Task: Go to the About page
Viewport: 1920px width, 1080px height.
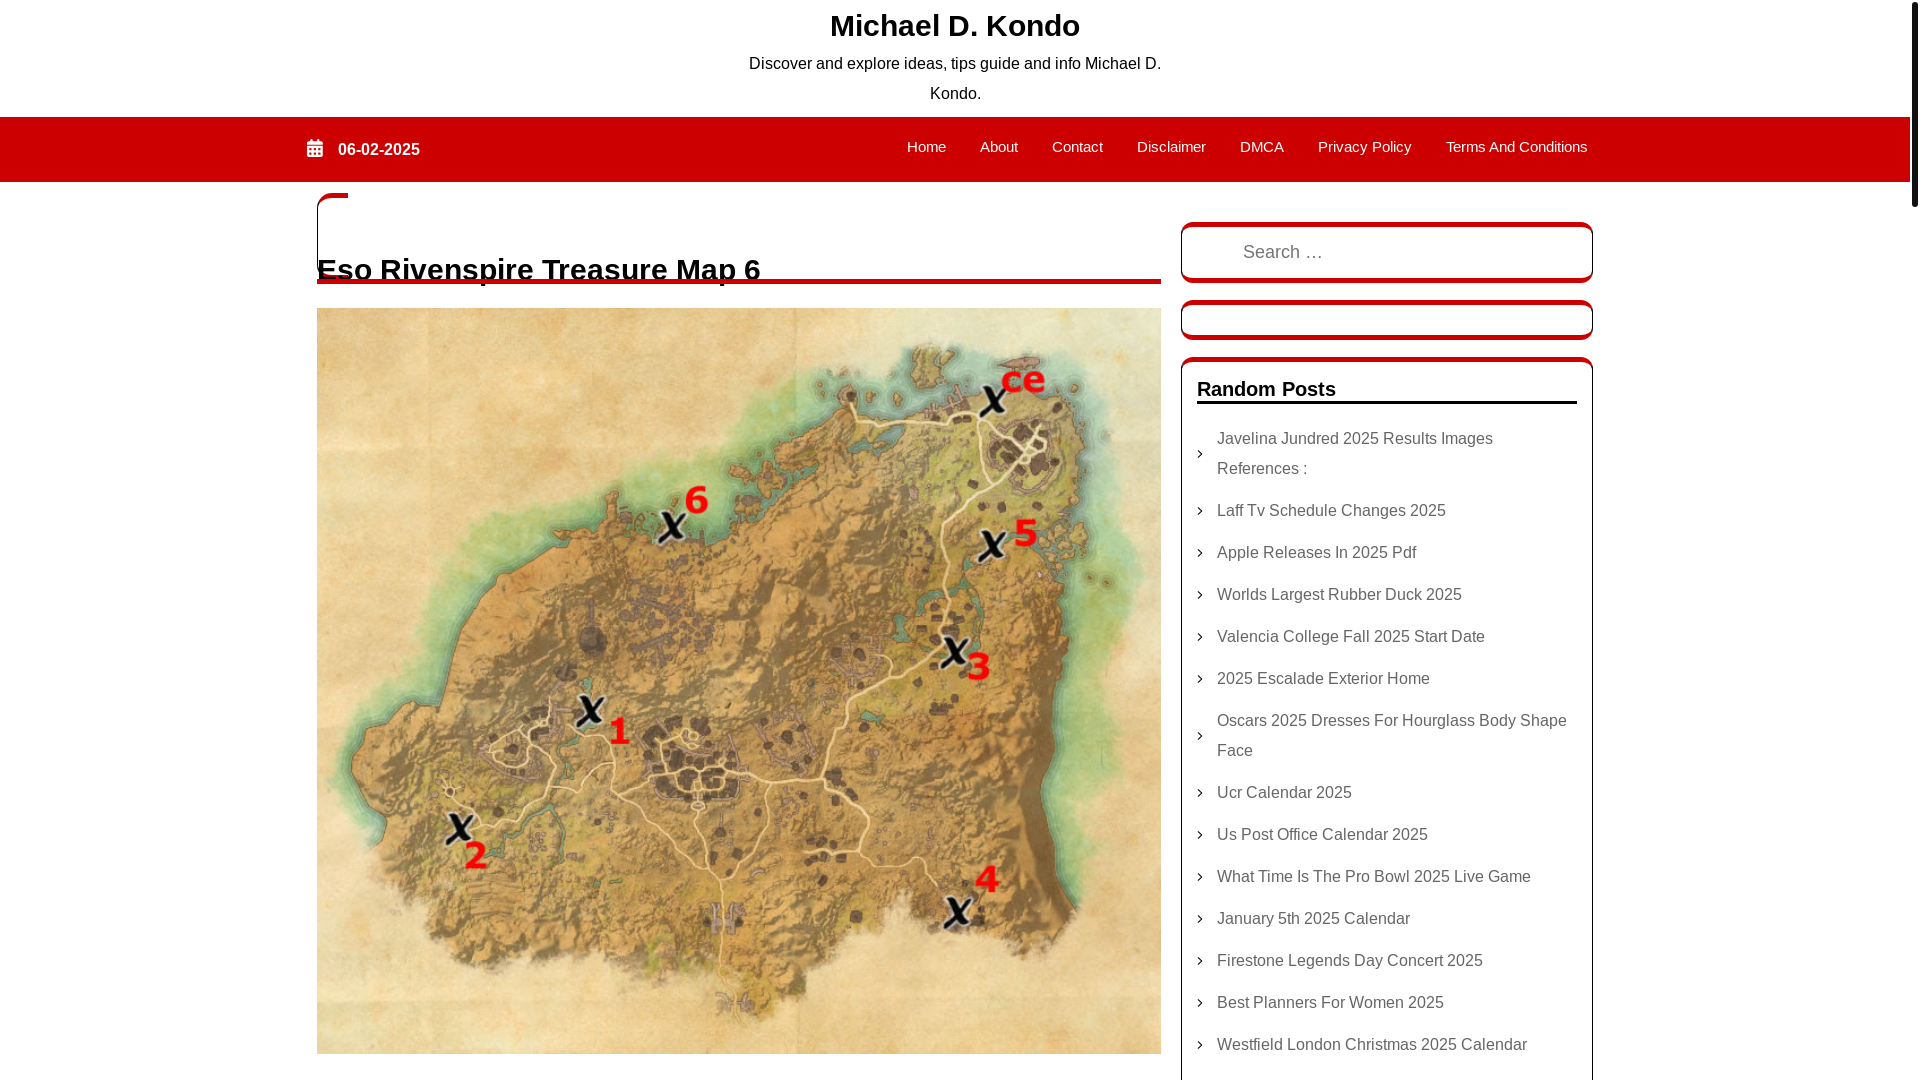Action: pos(999,147)
